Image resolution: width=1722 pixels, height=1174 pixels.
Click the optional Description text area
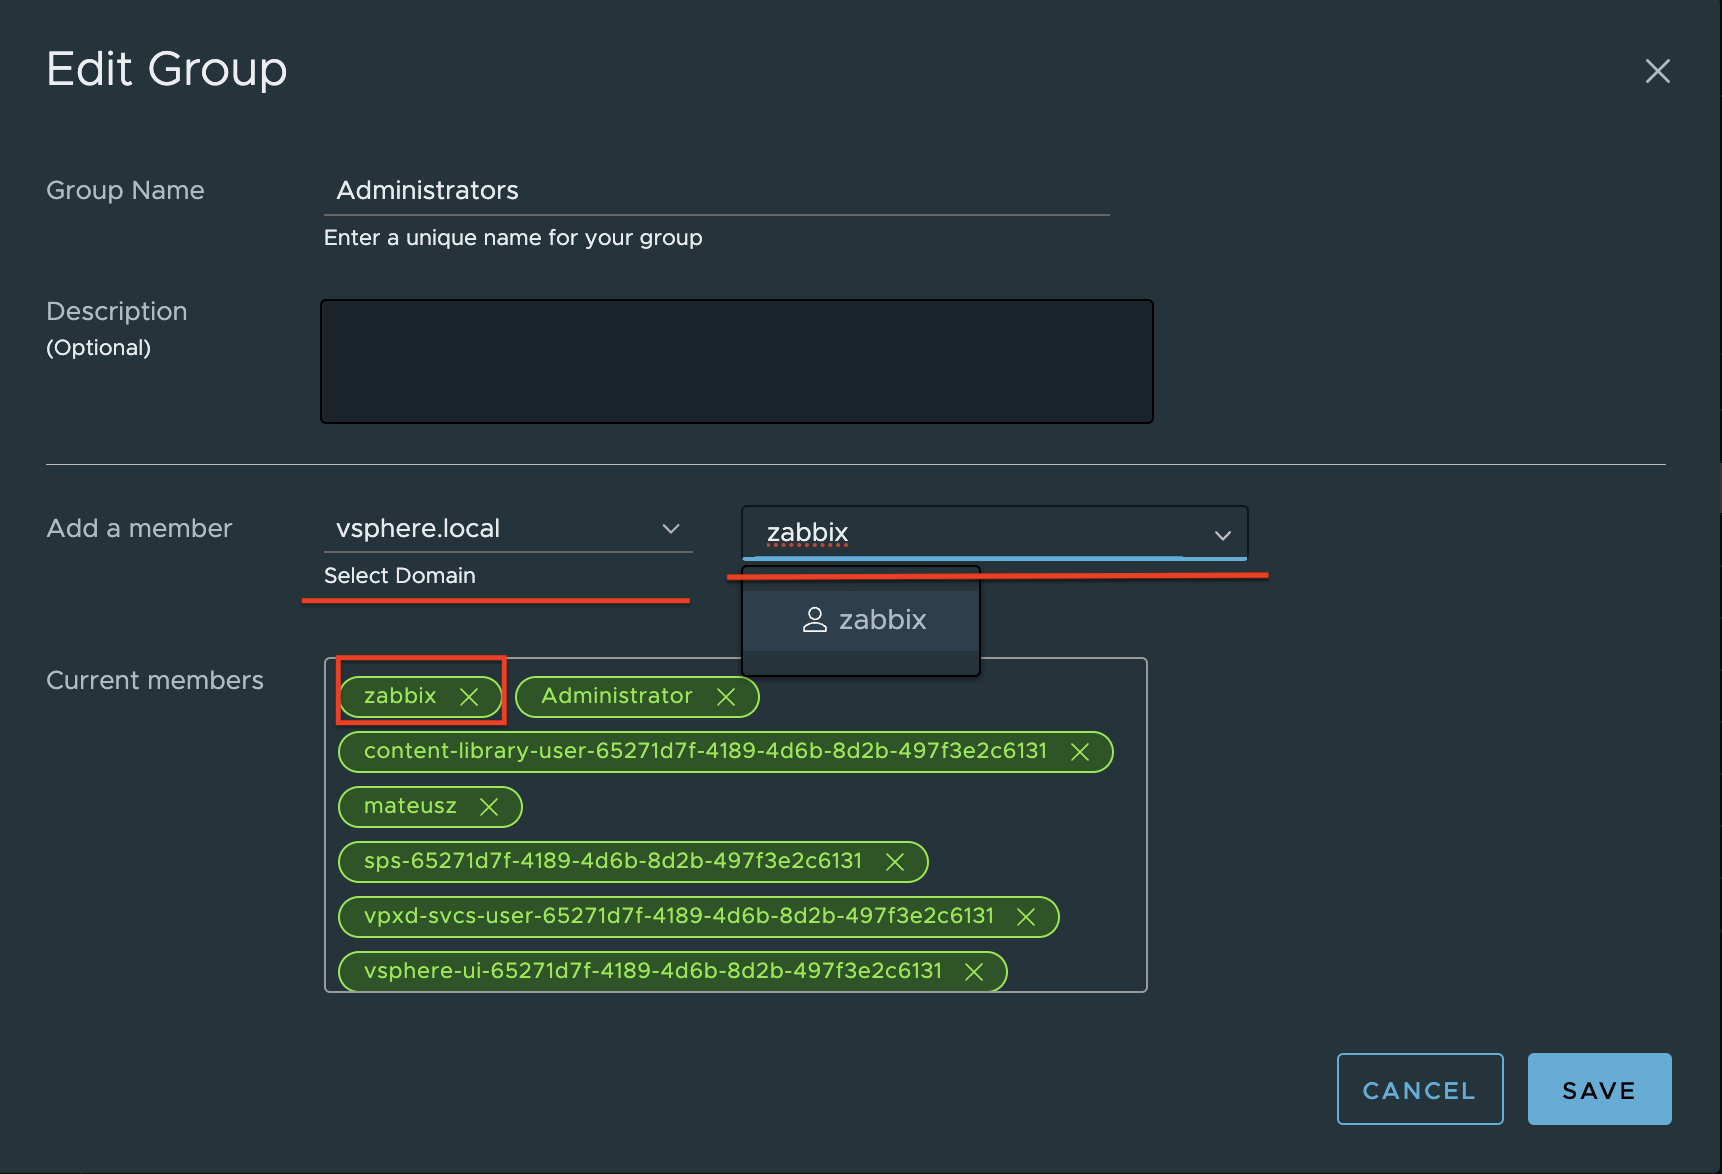click(736, 361)
